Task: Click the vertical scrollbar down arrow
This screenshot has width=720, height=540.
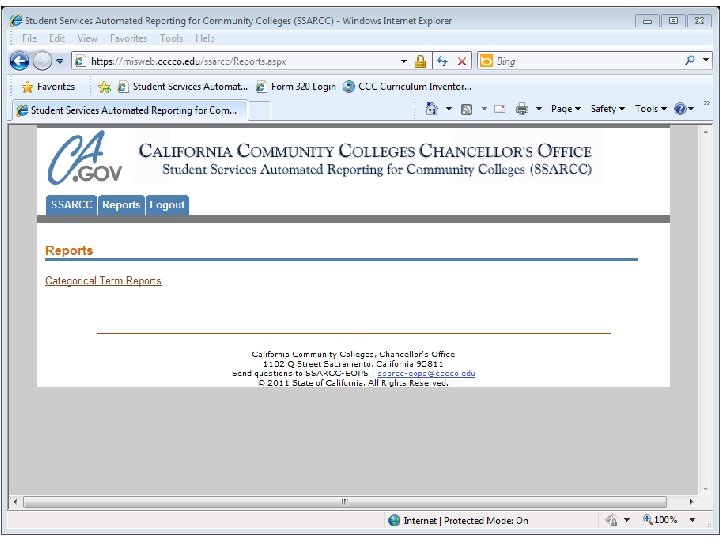Action: coord(706,489)
